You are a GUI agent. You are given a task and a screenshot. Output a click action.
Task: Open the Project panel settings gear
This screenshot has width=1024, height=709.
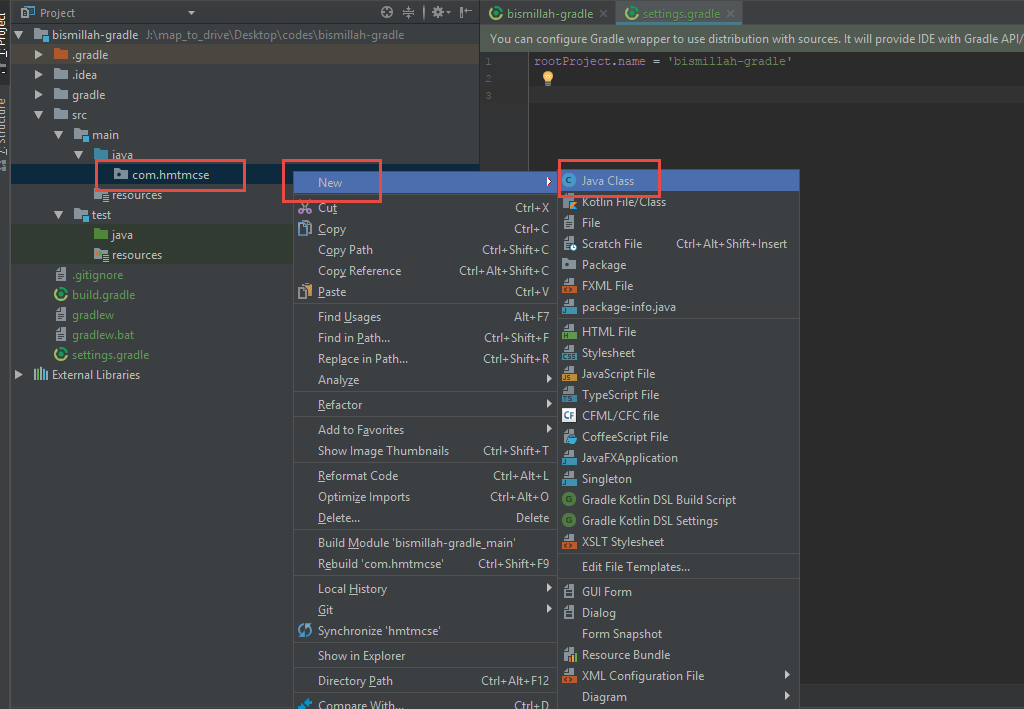(x=437, y=14)
